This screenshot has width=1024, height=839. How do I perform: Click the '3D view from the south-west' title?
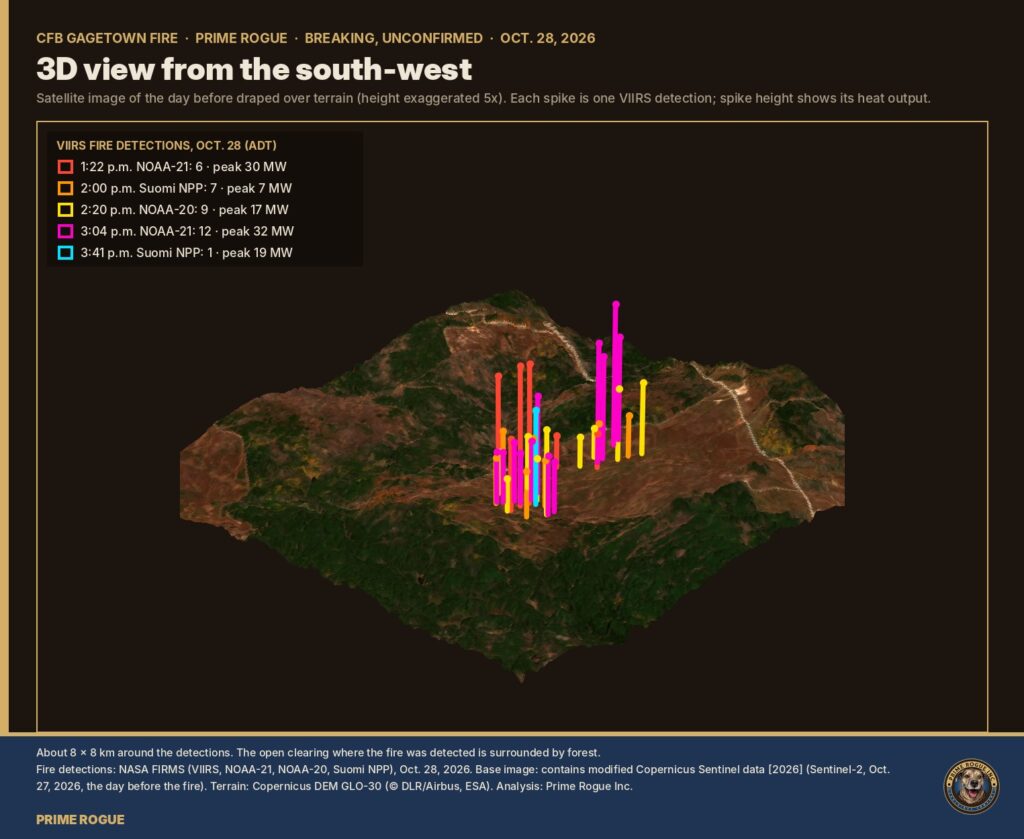tap(254, 69)
